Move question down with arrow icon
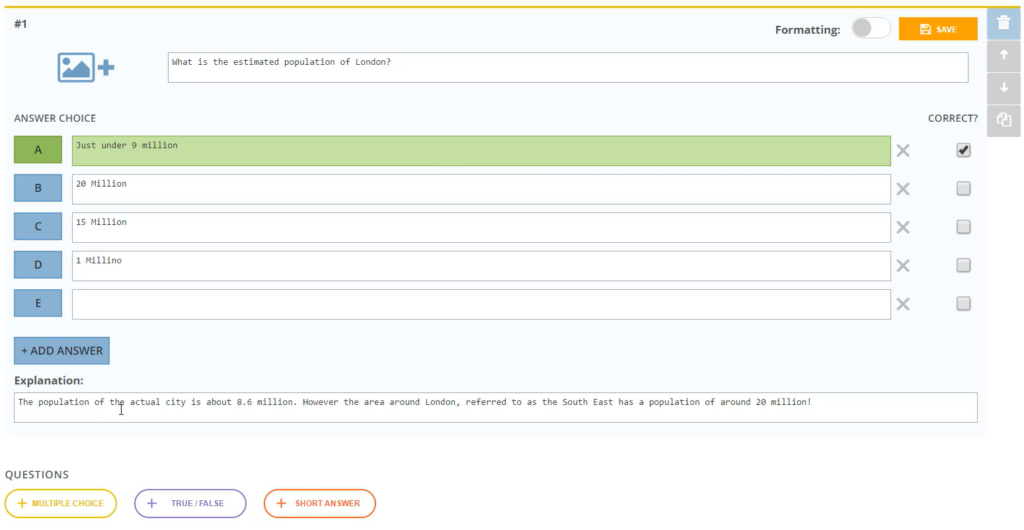Viewport: 1024px width, 530px height. tap(1004, 88)
